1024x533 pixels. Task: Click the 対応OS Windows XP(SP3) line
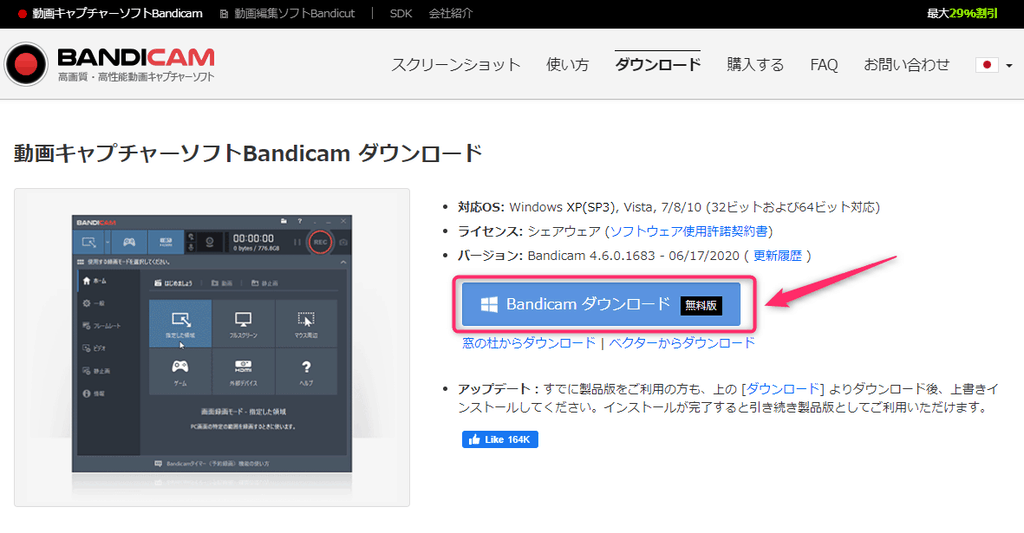tap(669, 207)
